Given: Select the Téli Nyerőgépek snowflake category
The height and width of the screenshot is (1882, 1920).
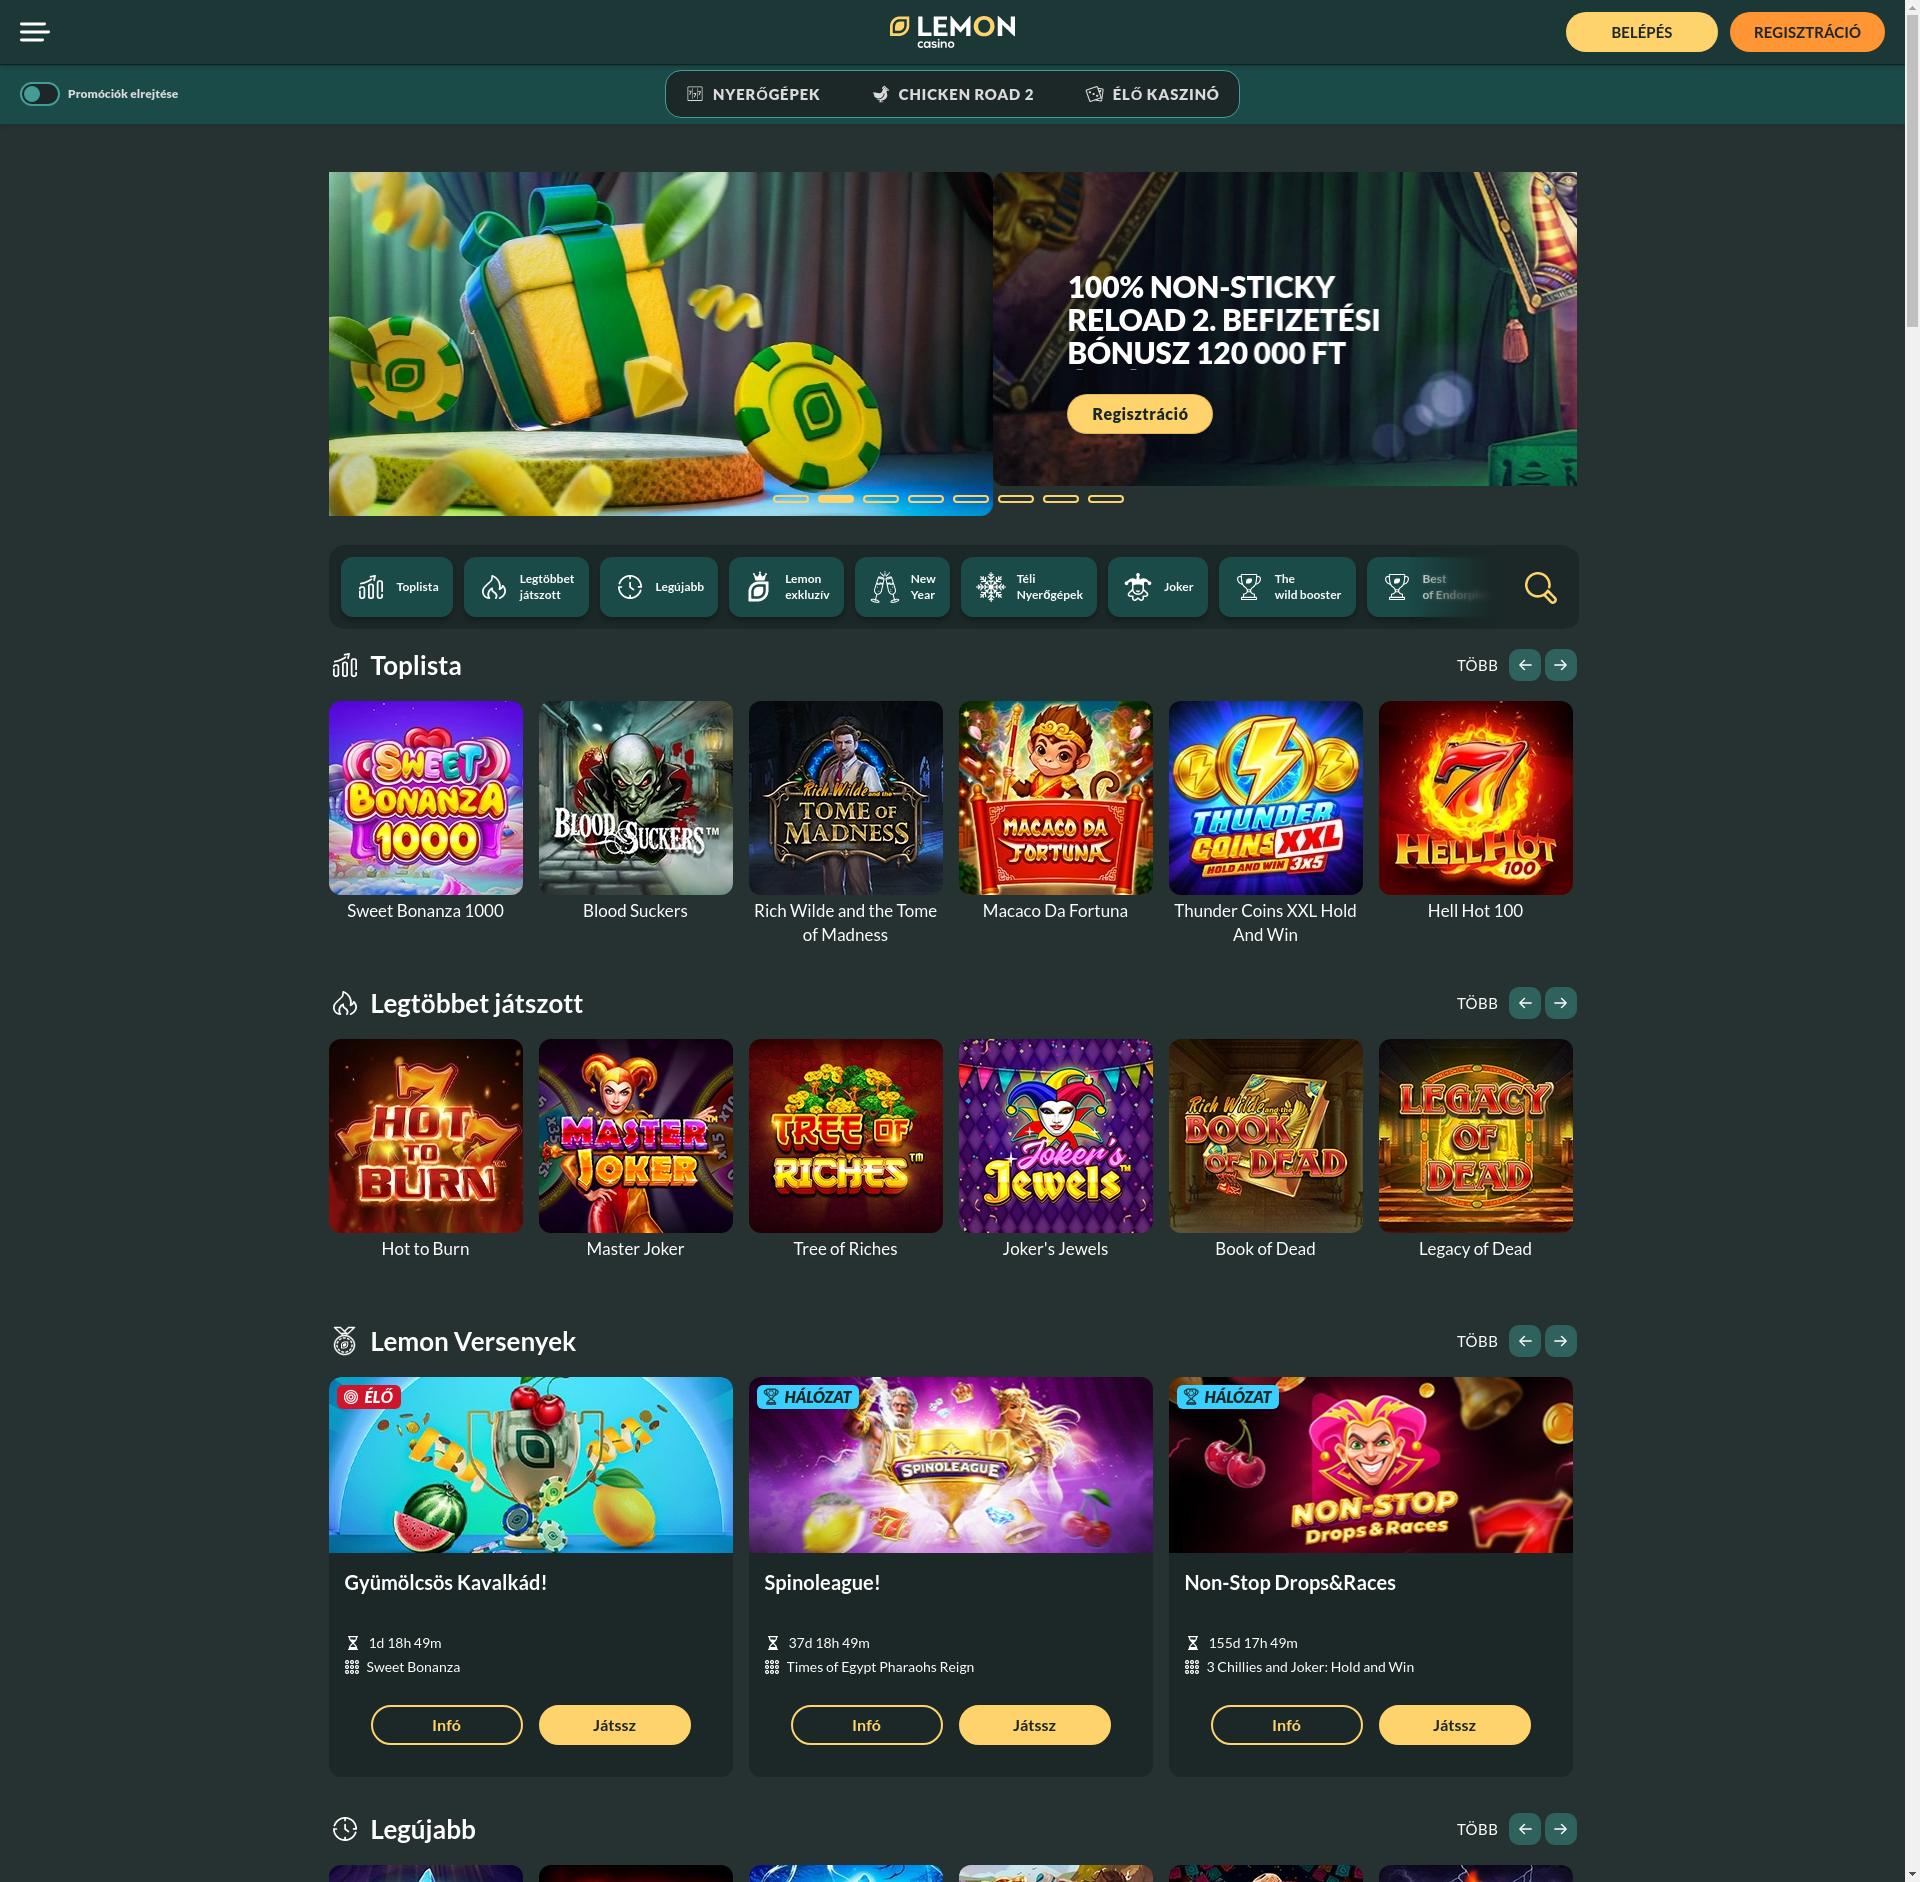Looking at the screenshot, I should pyautogui.click(x=1029, y=587).
